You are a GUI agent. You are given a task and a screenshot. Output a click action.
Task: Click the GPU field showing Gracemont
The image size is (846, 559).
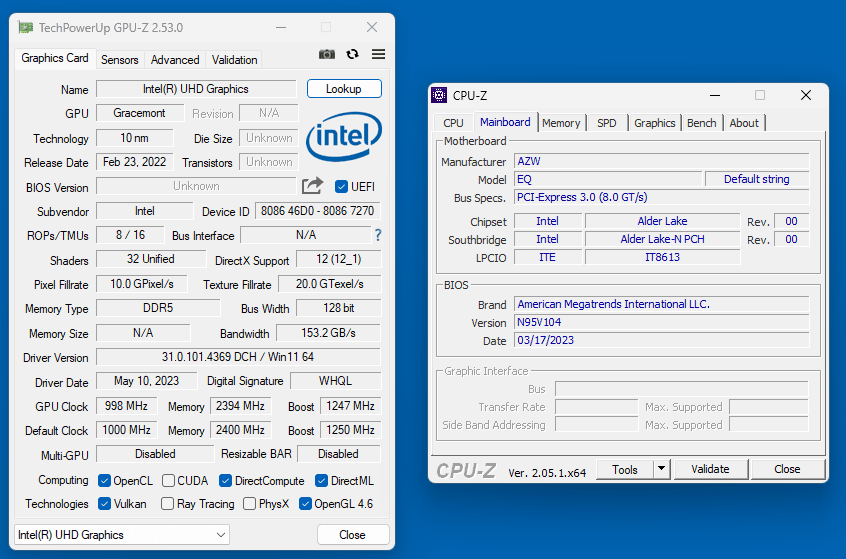click(139, 113)
